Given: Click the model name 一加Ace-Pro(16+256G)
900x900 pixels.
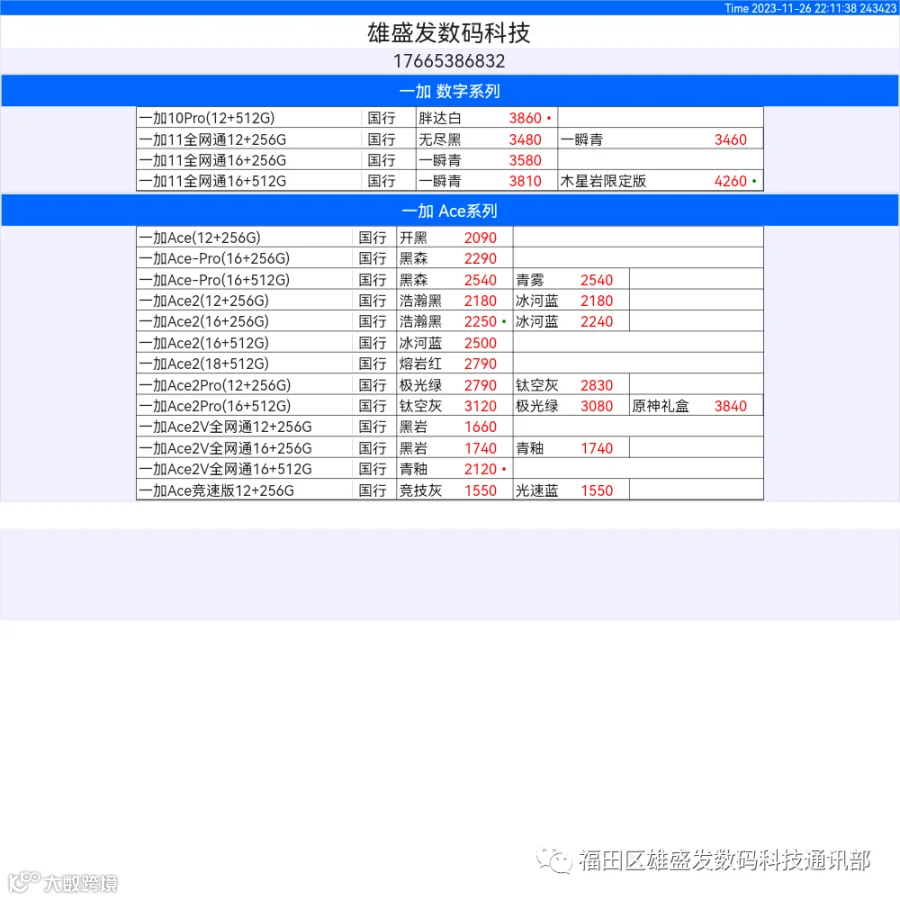Looking at the screenshot, I should 215,258.
